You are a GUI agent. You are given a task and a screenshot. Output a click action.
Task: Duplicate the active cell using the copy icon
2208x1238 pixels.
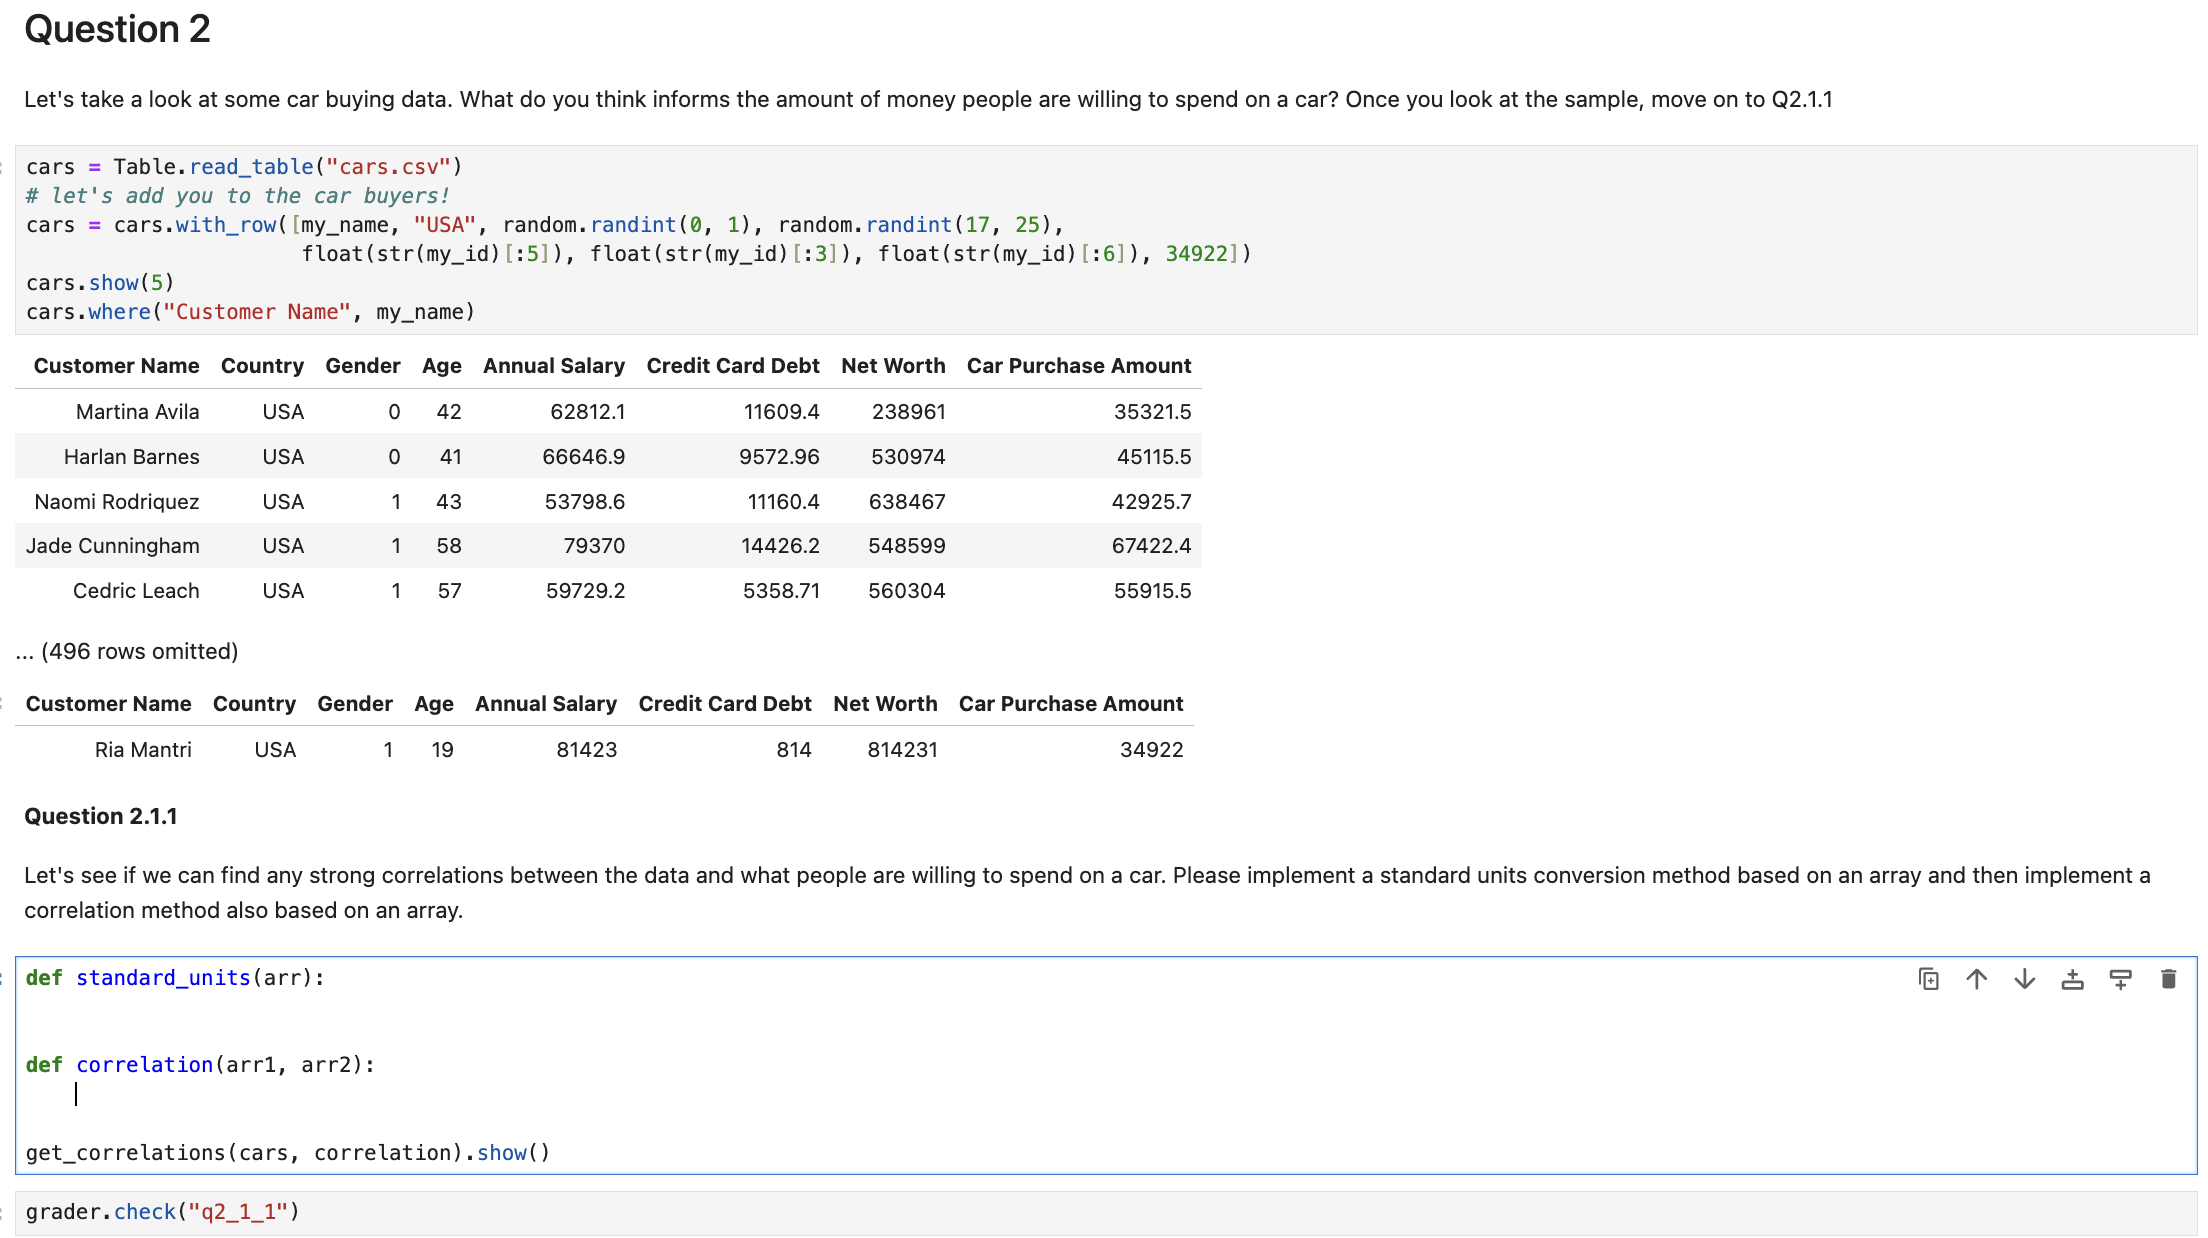1929,979
